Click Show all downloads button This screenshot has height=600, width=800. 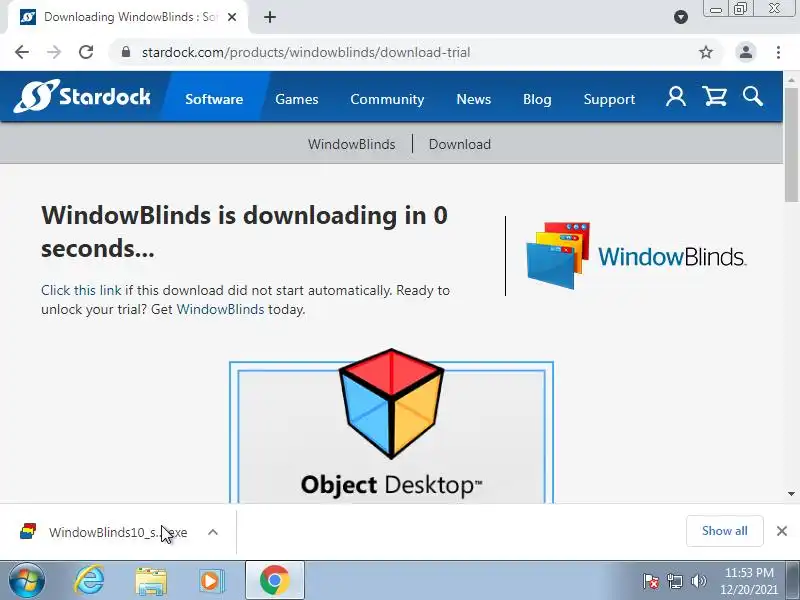[x=724, y=531]
